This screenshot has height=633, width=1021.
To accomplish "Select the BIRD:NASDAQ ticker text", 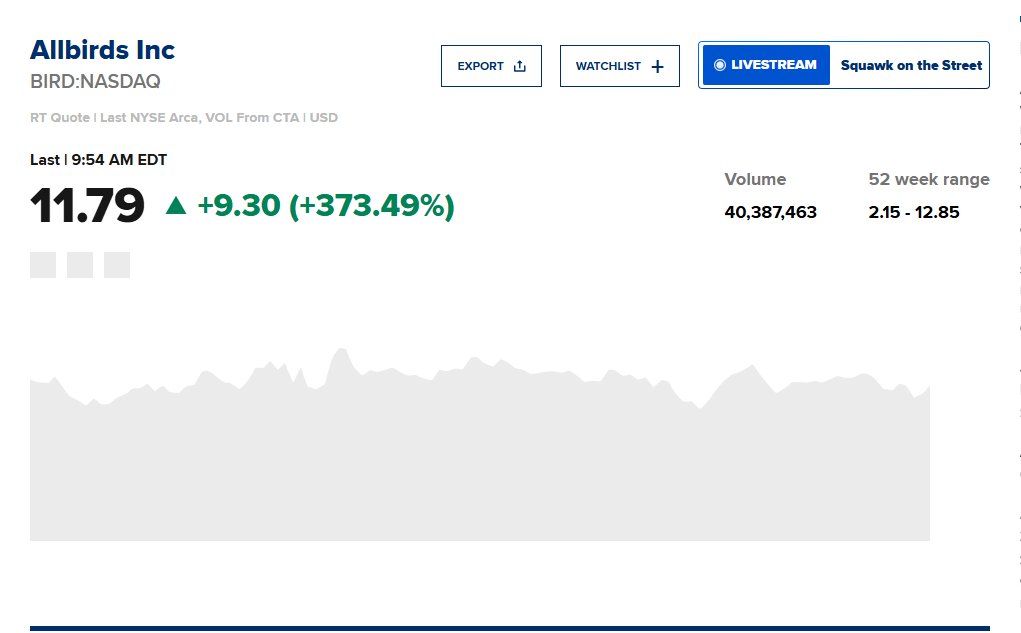I will click(95, 81).
